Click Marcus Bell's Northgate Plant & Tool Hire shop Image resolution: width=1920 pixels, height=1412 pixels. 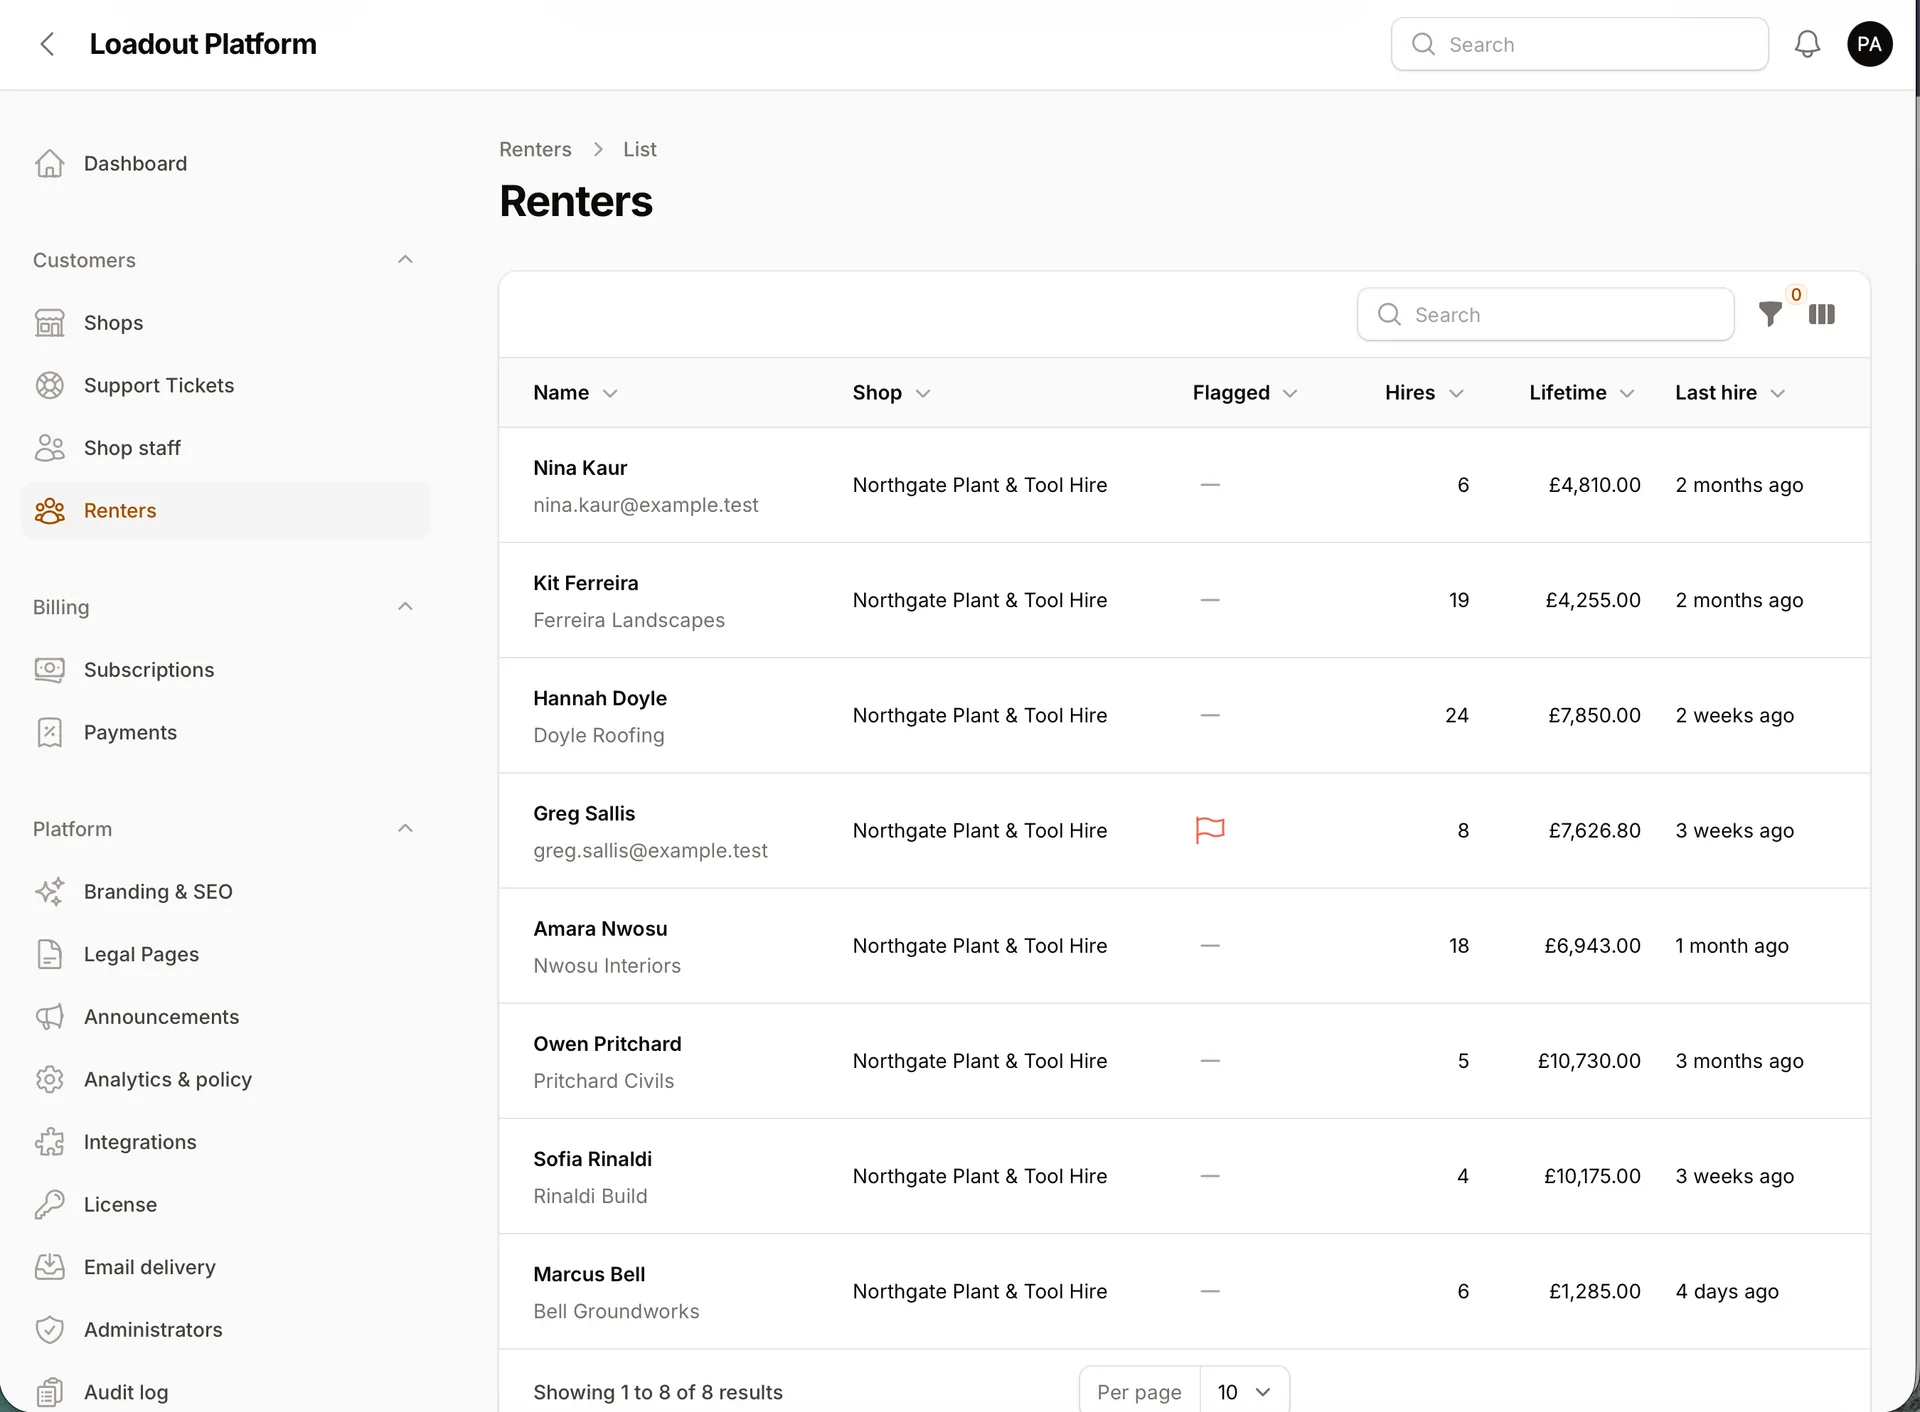pyautogui.click(x=980, y=1291)
